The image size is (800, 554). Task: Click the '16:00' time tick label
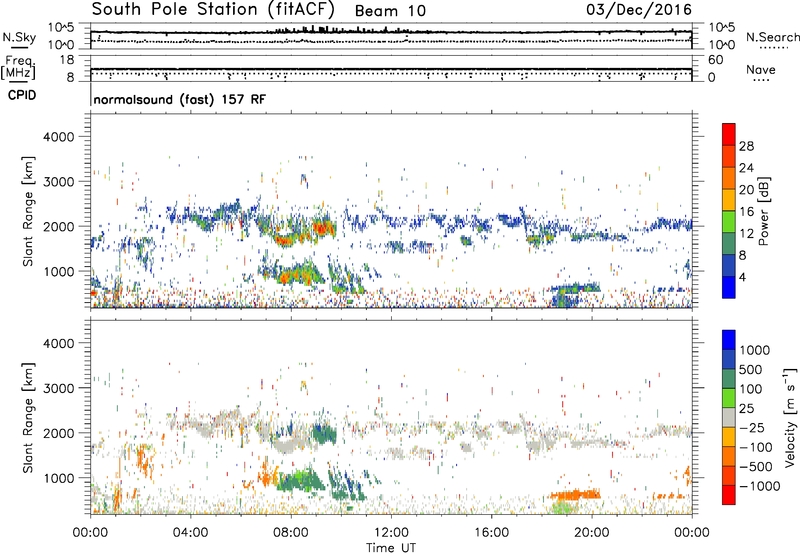point(491,533)
